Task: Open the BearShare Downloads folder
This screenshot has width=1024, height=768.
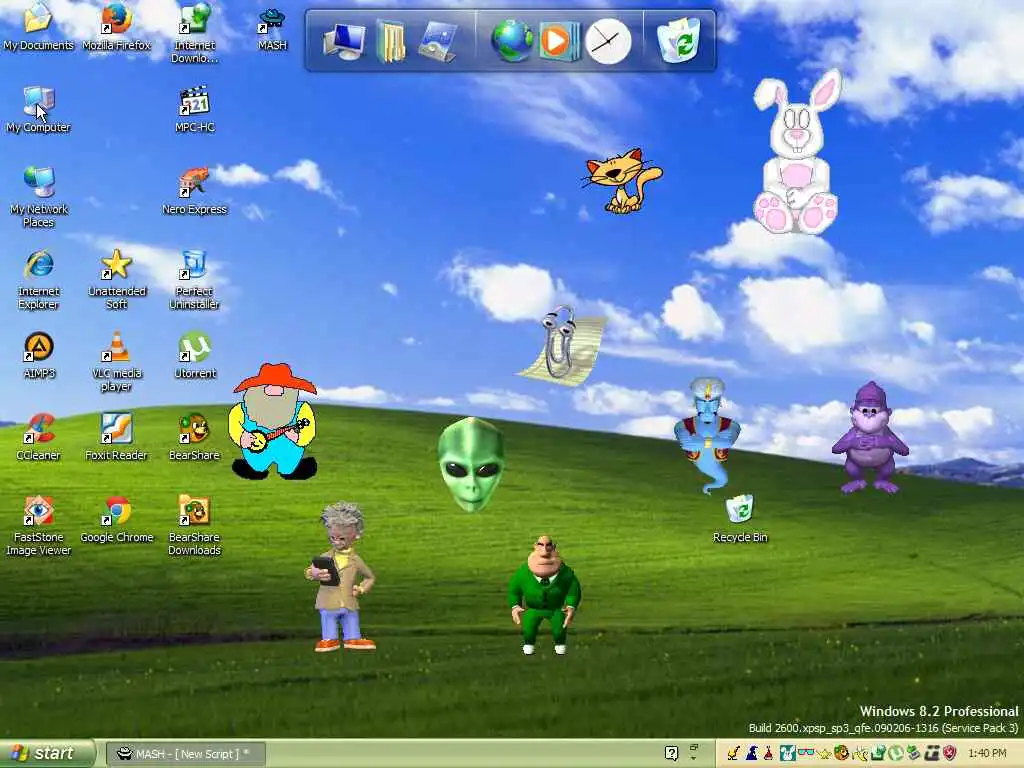Action: point(195,526)
